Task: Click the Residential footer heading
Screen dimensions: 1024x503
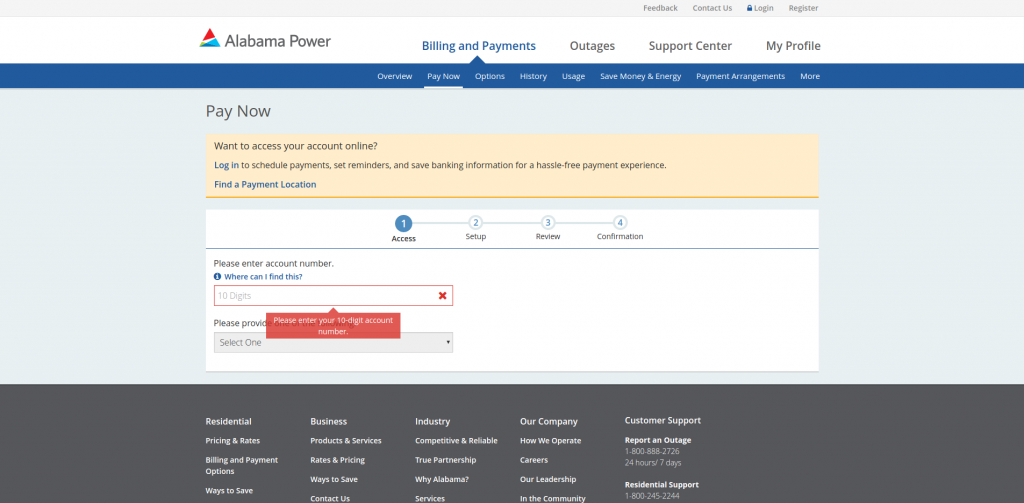Action: pyautogui.click(x=229, y=421)
